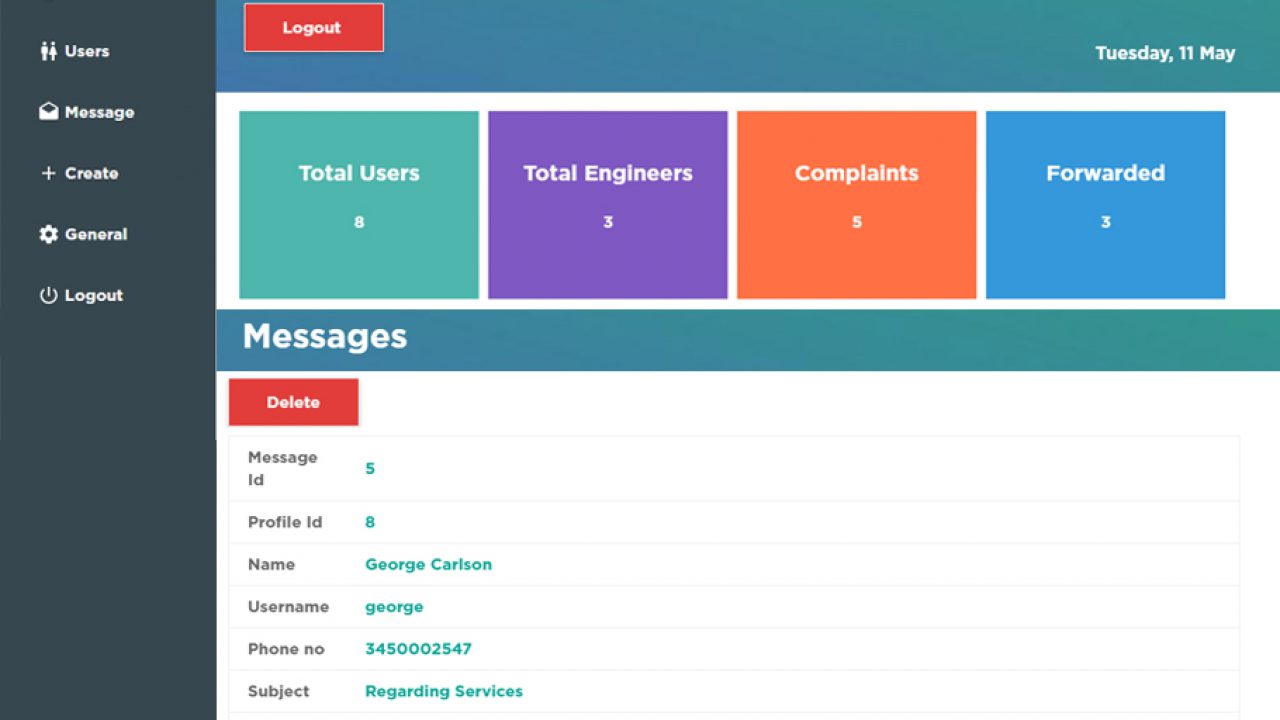Click the username value george
The width and height of the screenshot is (1280, 720).
[x=394, y=606]
